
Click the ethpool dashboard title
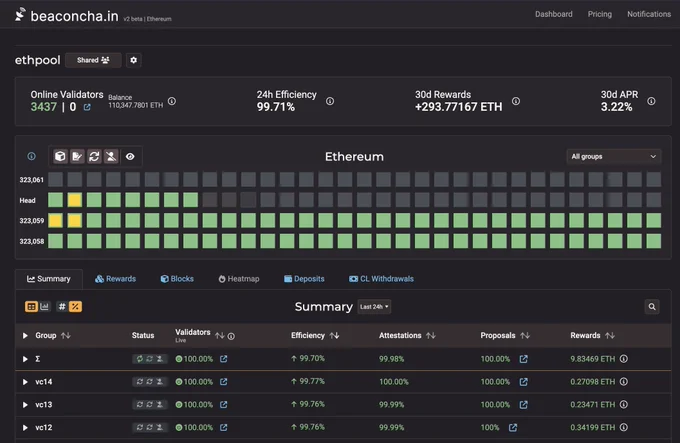point(38,60)
